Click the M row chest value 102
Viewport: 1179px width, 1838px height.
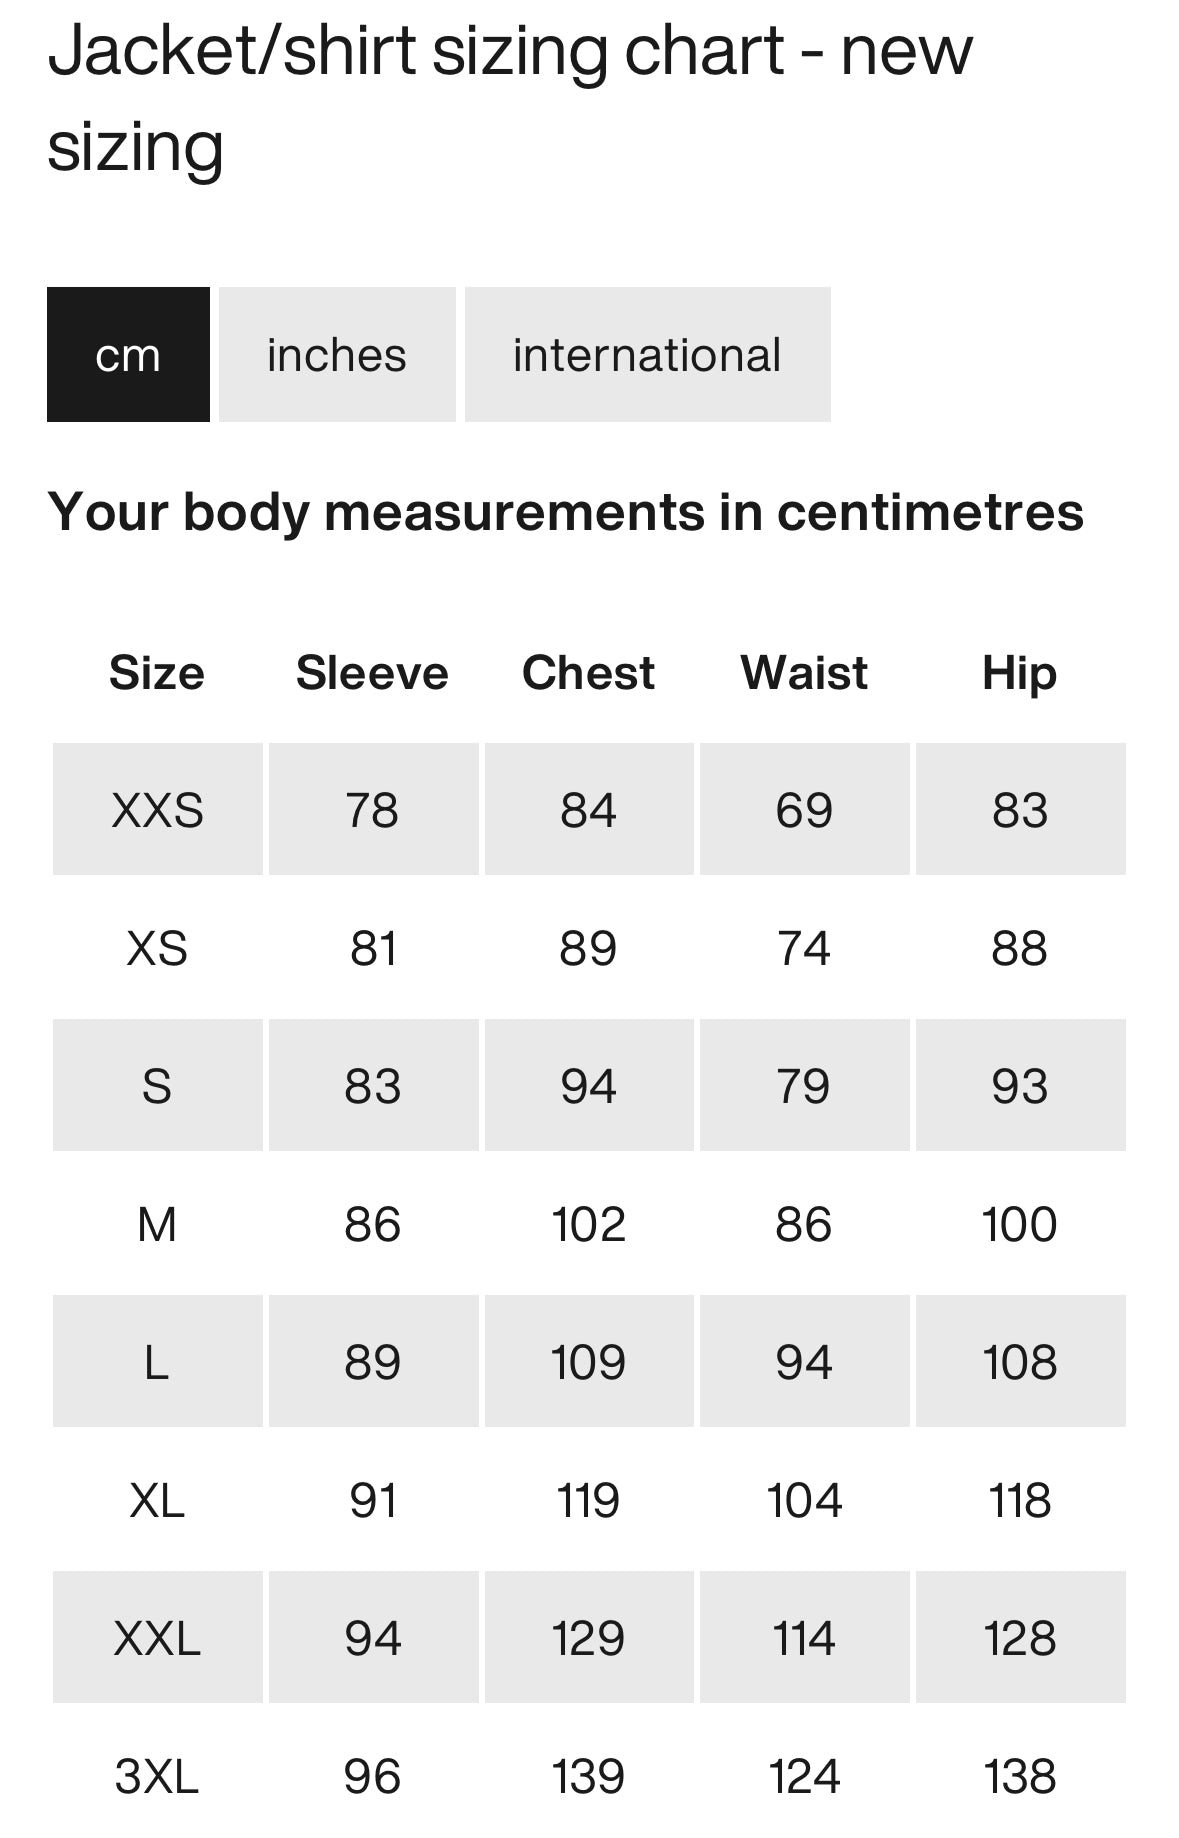point(588,1224)
